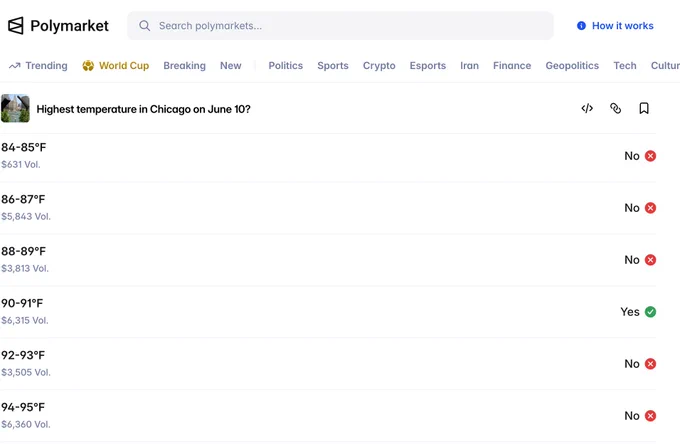
Task: Click the No result text for 92-93°F
Action: [632, 364]
